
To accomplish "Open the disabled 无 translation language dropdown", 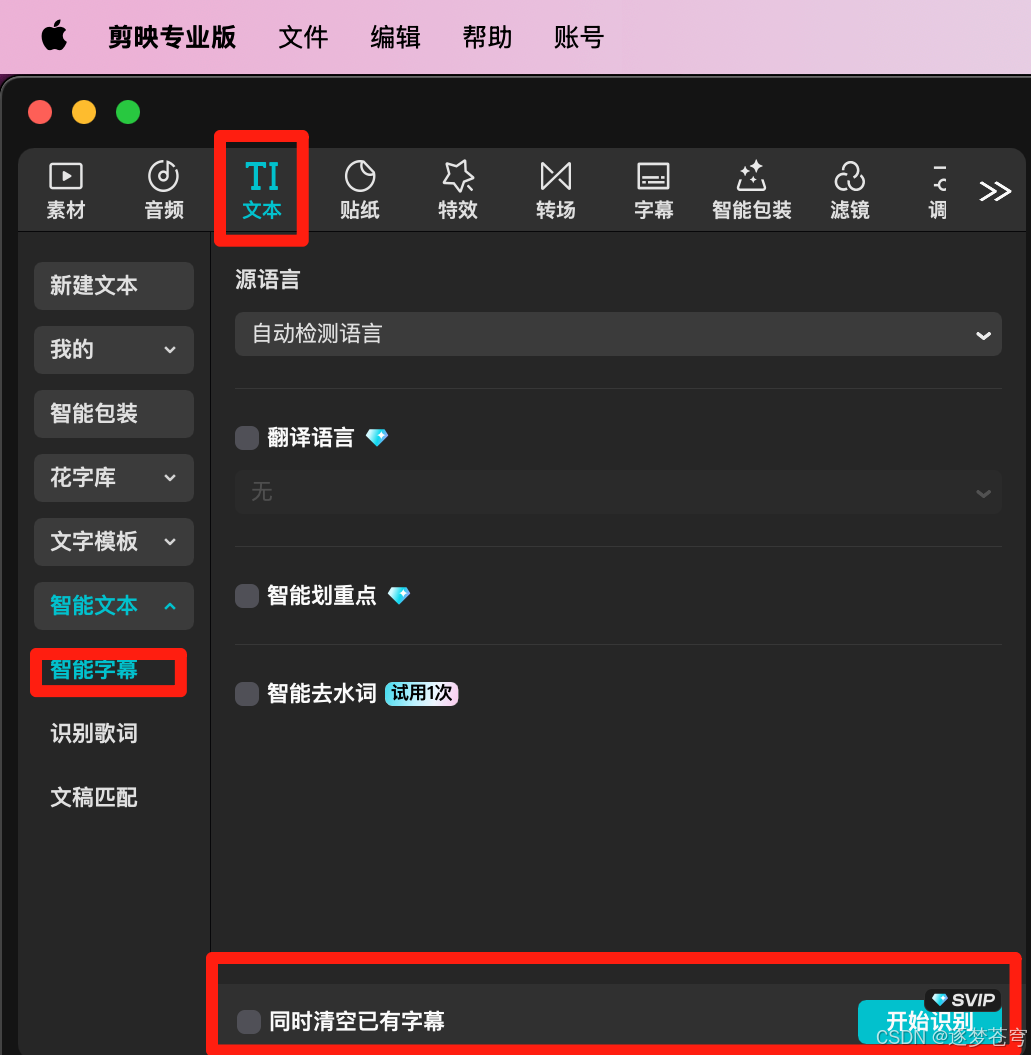I will (618, 492).
